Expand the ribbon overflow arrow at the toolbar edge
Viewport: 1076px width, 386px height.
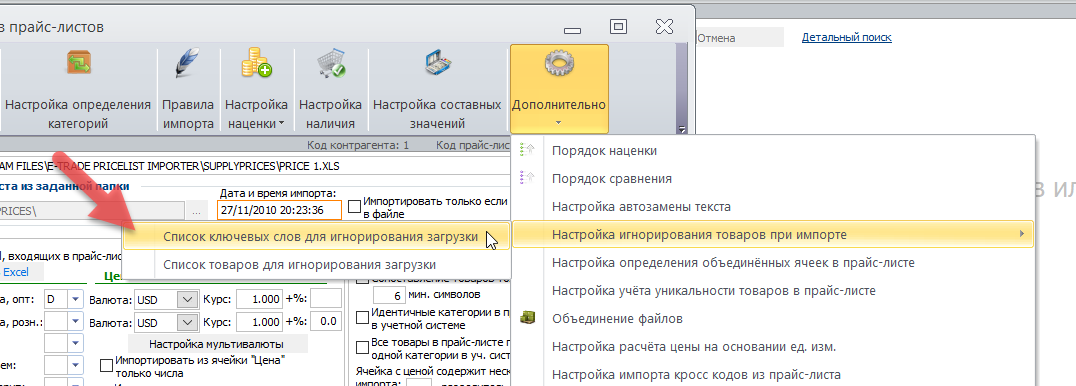pyautogui.click(x=681, y=128)
